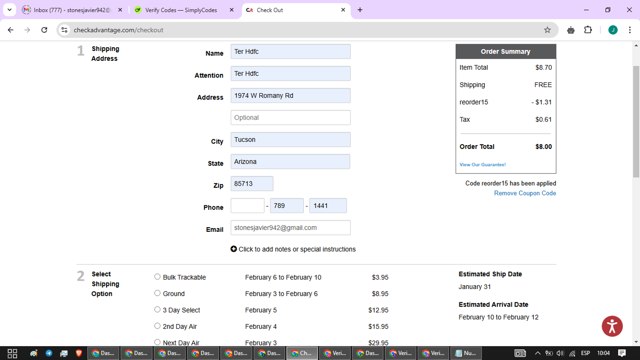This screenshot has height=360, width=640.
Task: Edit the Zip field showing 85713
Action: coord(252,184)
